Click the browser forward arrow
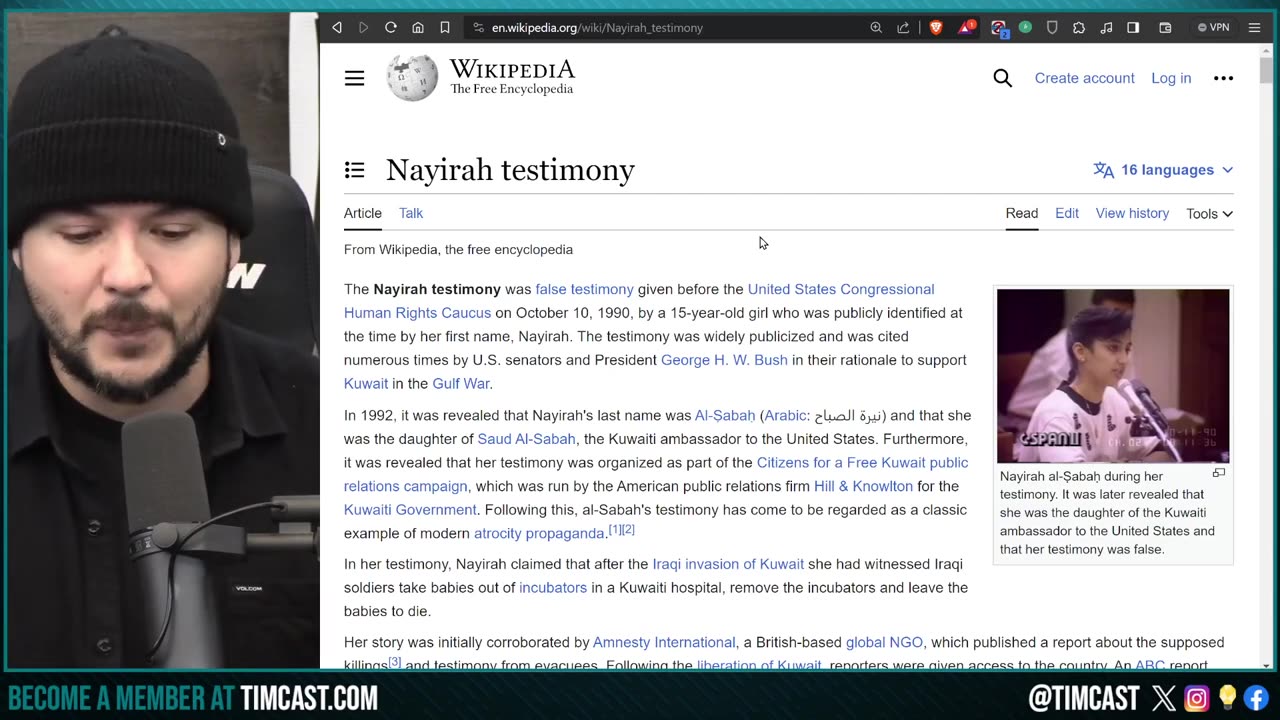1280x720 pixels. tap(364, 28)
